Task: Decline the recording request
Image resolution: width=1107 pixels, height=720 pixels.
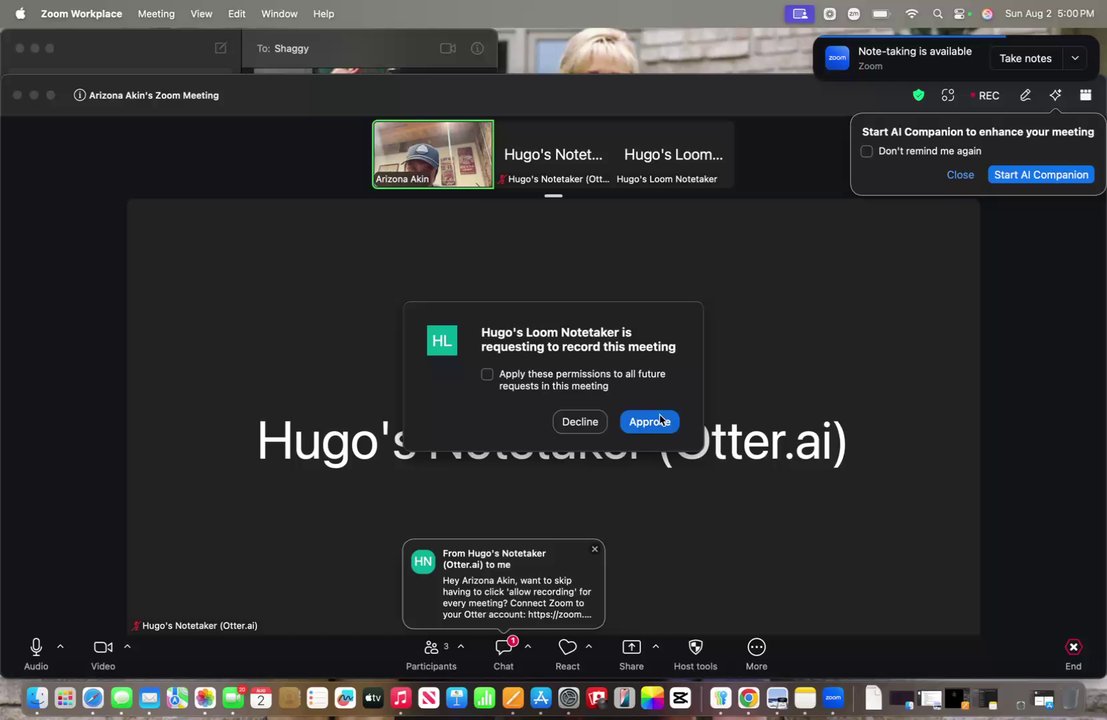Action: tap(580, 421)
